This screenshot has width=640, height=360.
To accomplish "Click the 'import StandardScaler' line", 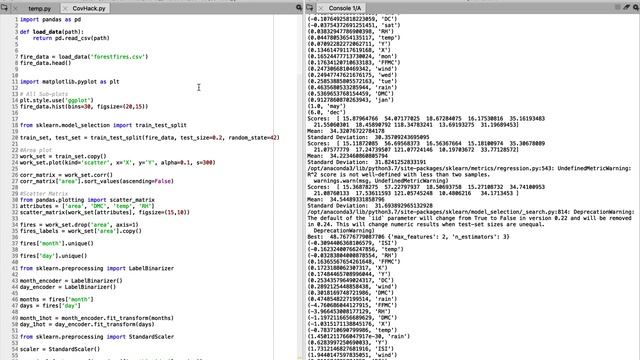I will point(97,337).
